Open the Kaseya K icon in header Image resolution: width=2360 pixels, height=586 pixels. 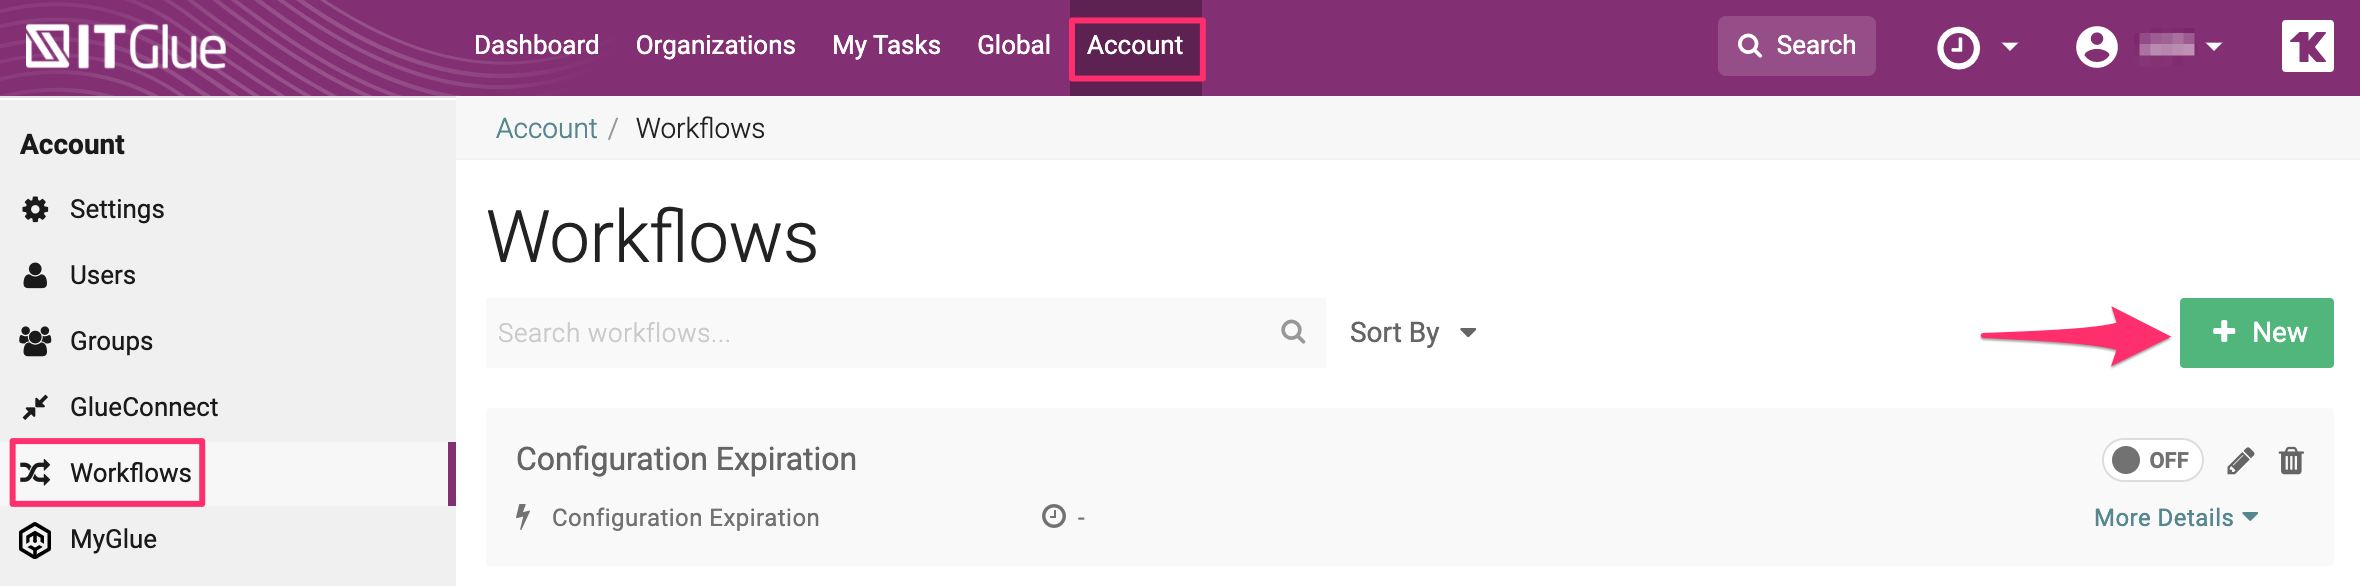pyautogui.click(x=2307, y=46)
